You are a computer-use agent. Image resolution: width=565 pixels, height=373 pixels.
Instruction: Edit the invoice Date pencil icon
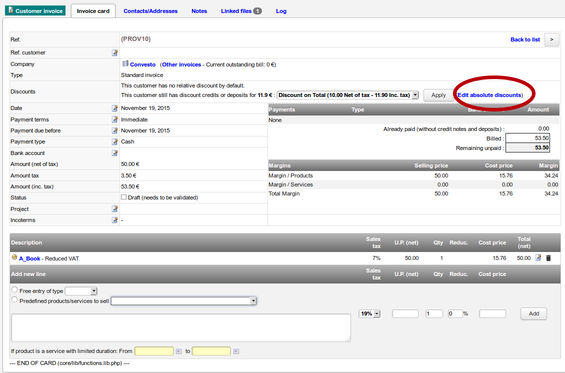[x=115, y=108]
